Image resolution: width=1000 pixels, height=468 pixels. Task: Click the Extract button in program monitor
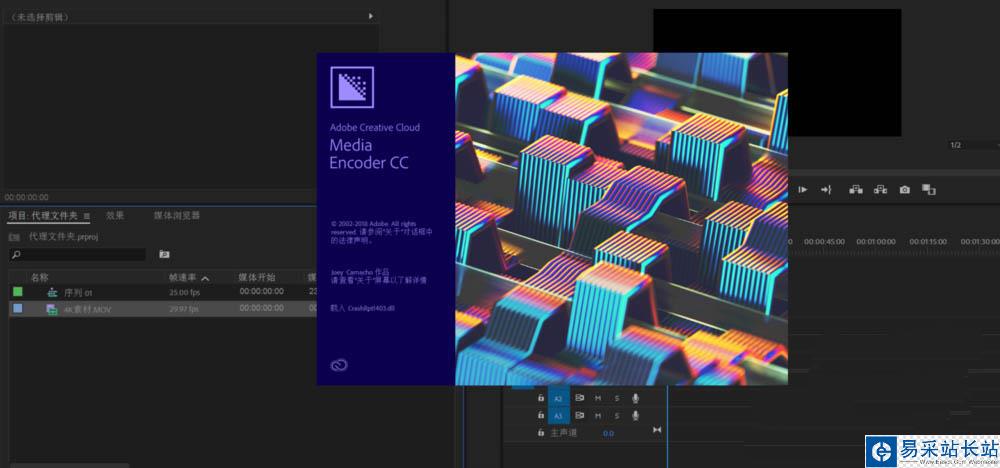[x=881, y=189]
